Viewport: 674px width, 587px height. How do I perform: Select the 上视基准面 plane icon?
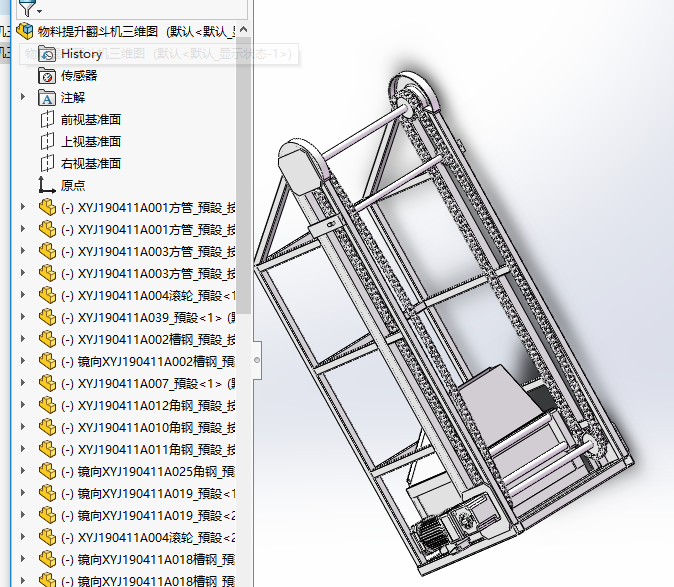[x=47, y=141]
